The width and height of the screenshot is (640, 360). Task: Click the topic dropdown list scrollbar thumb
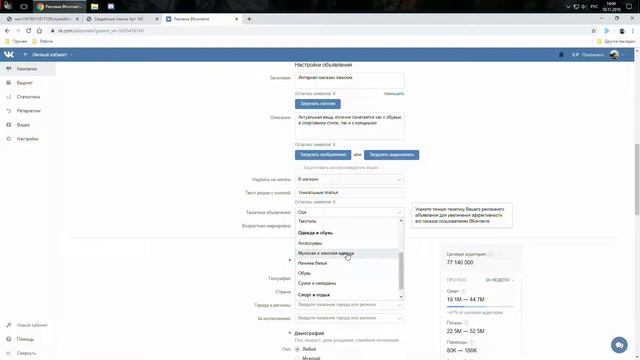coord(401,270)
